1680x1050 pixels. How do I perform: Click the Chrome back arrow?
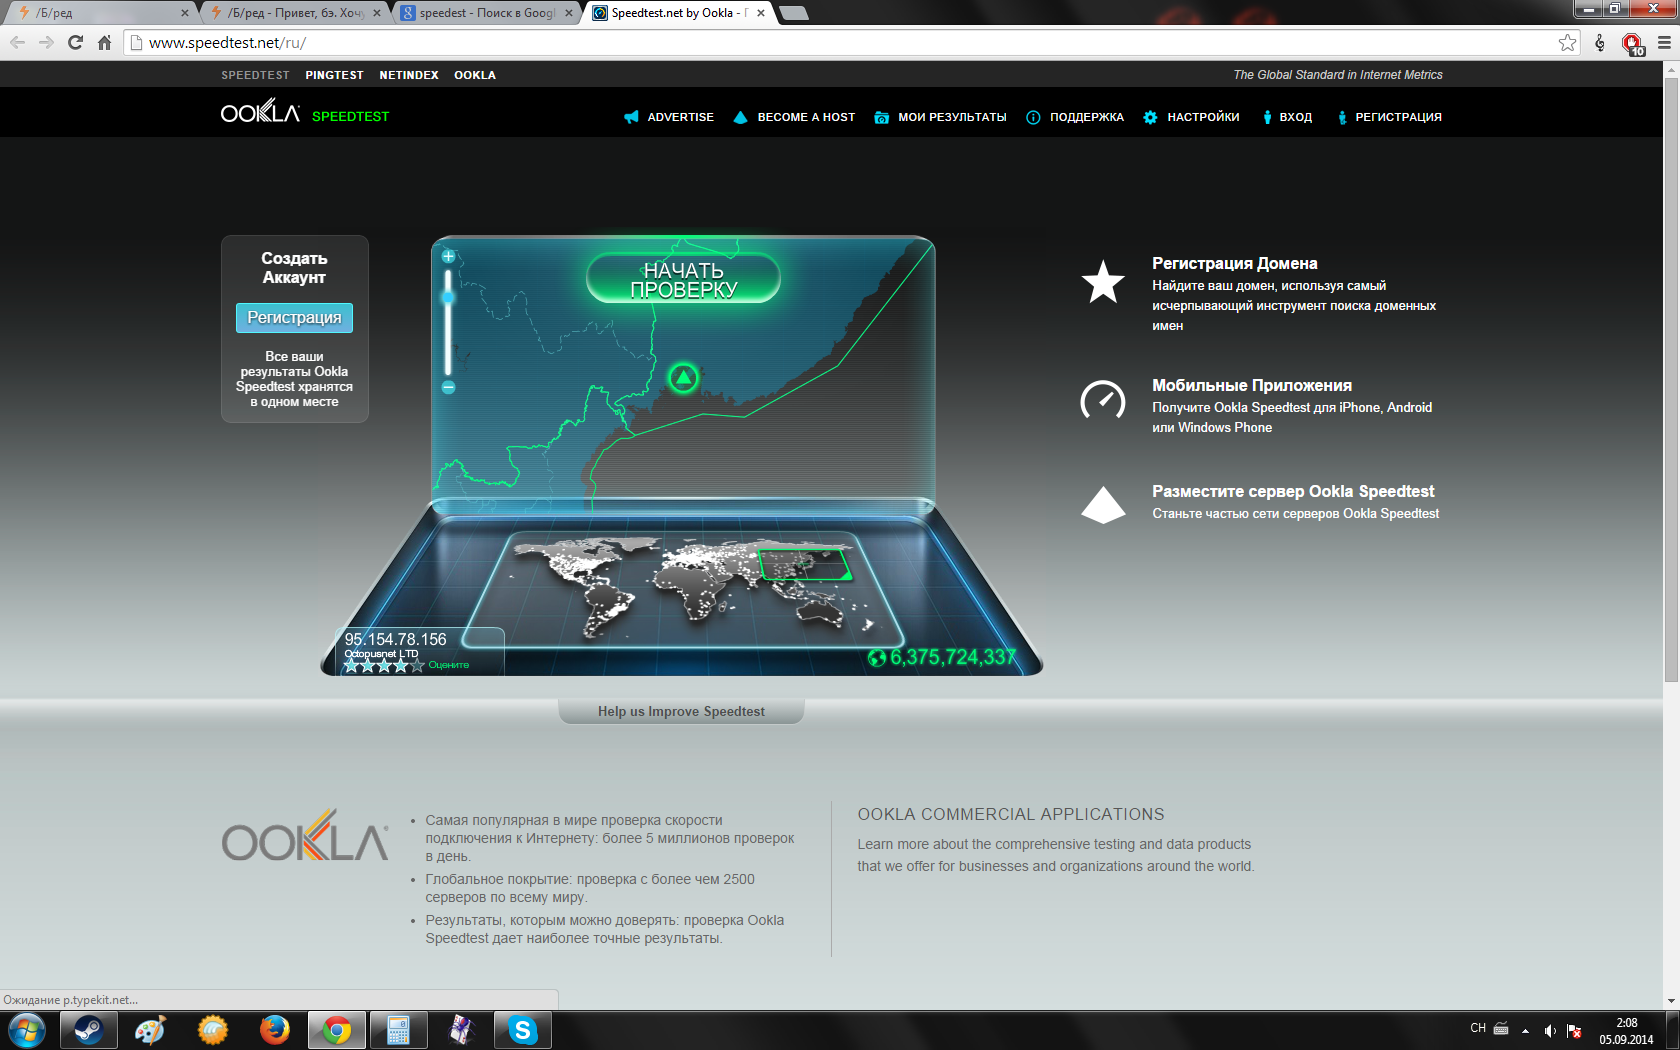pos(17,42)
